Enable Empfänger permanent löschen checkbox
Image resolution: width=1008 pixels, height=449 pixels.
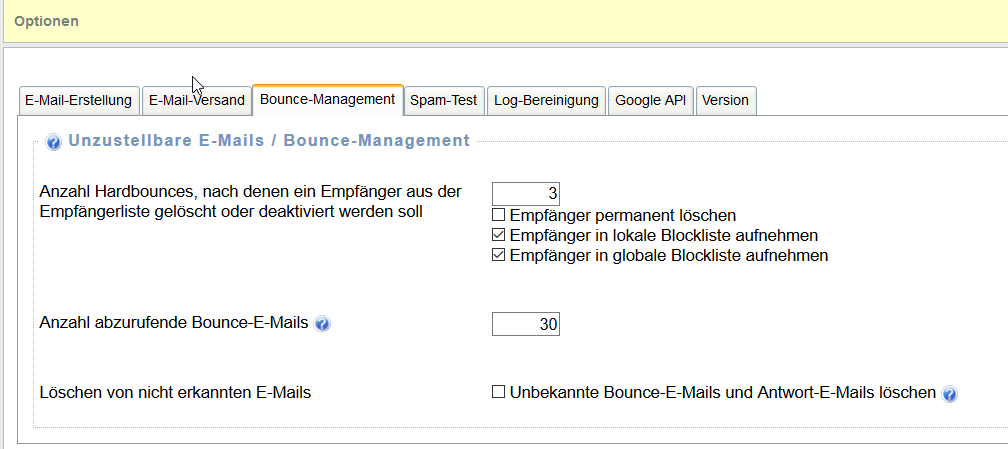pyautogui.click(x=498, y=215)
